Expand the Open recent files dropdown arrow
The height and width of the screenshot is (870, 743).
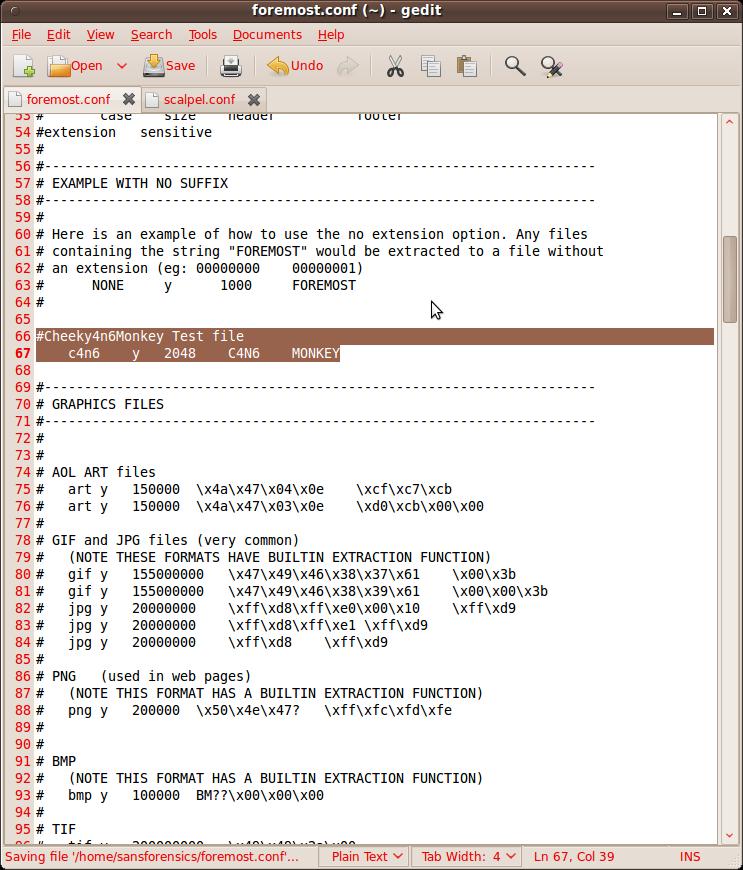[122, 66]
